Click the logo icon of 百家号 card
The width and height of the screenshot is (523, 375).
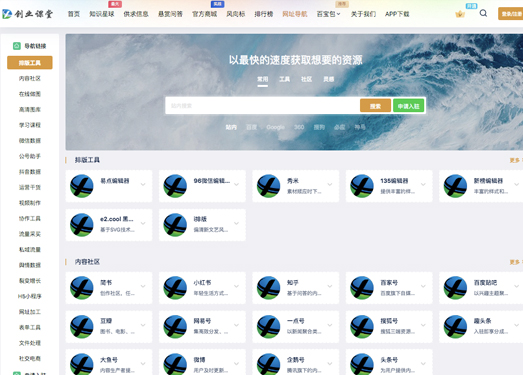[362, 288]
